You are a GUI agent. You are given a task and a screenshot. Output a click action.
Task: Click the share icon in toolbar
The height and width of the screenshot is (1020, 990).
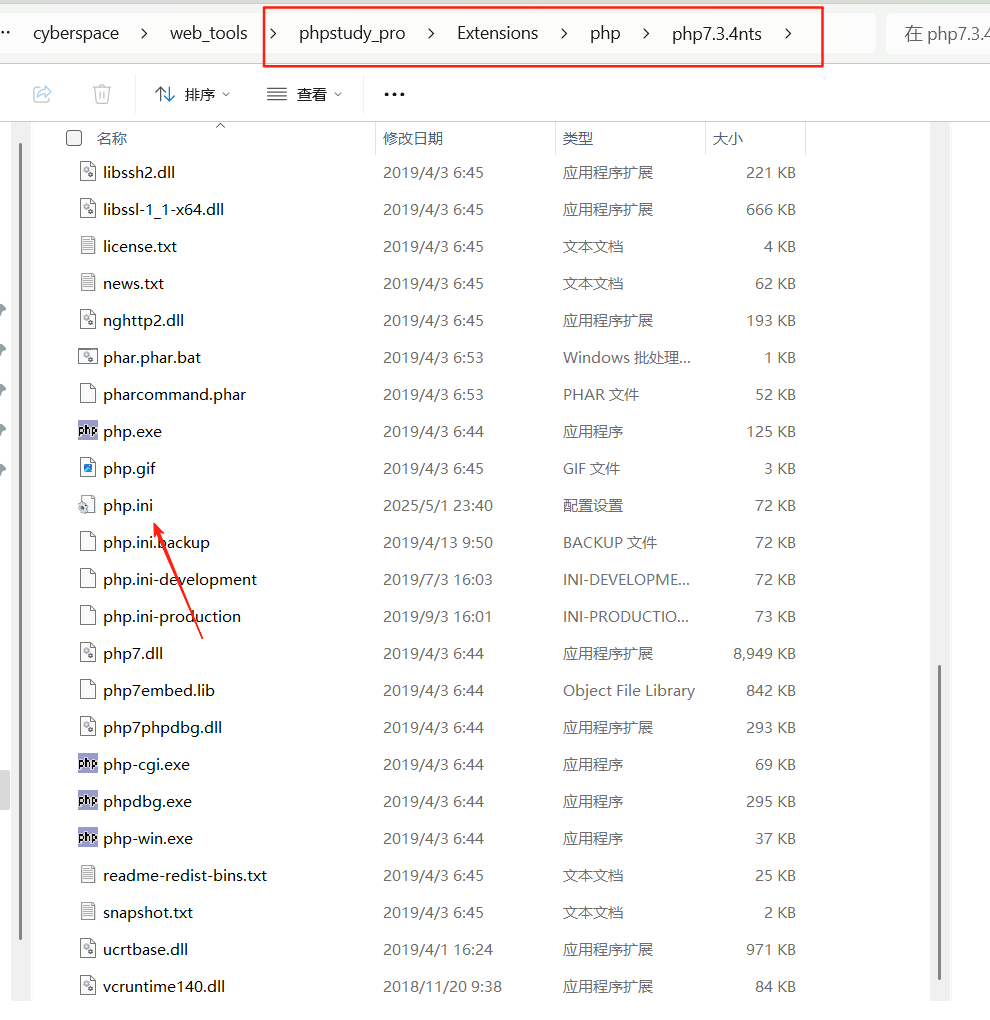click(x=42, y=94)
